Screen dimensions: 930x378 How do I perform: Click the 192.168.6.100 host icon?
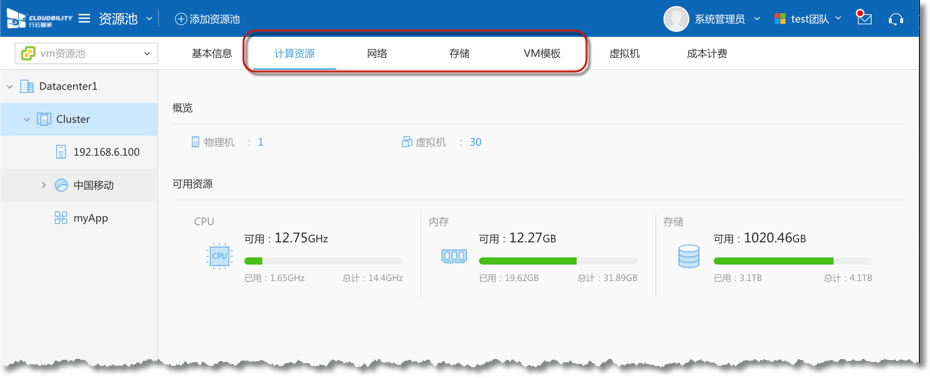pyautogui.click(x=61, y=152)
